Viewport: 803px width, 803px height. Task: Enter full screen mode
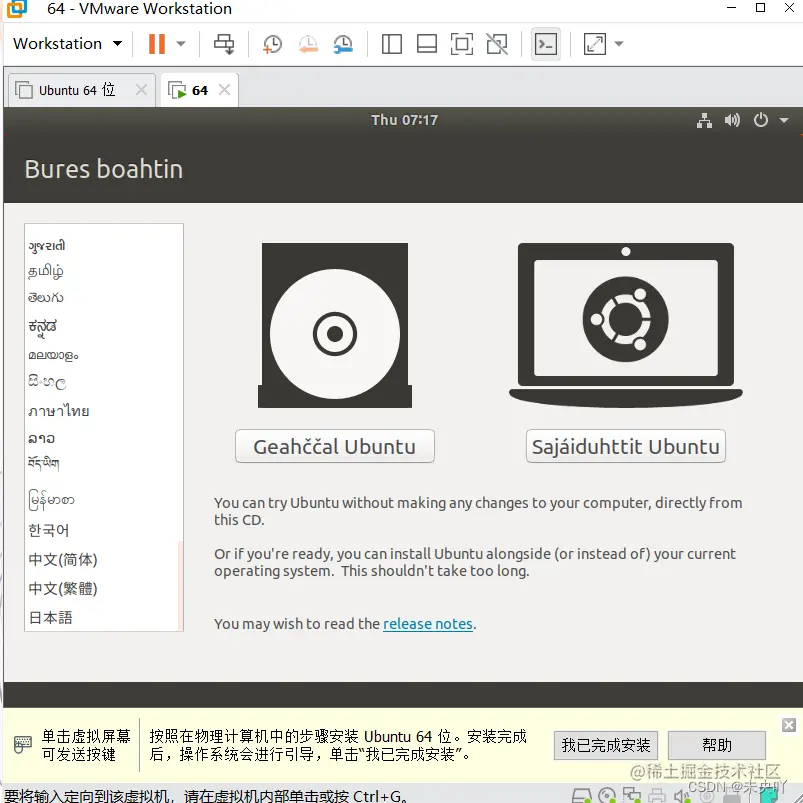click(x=461, y=44)
